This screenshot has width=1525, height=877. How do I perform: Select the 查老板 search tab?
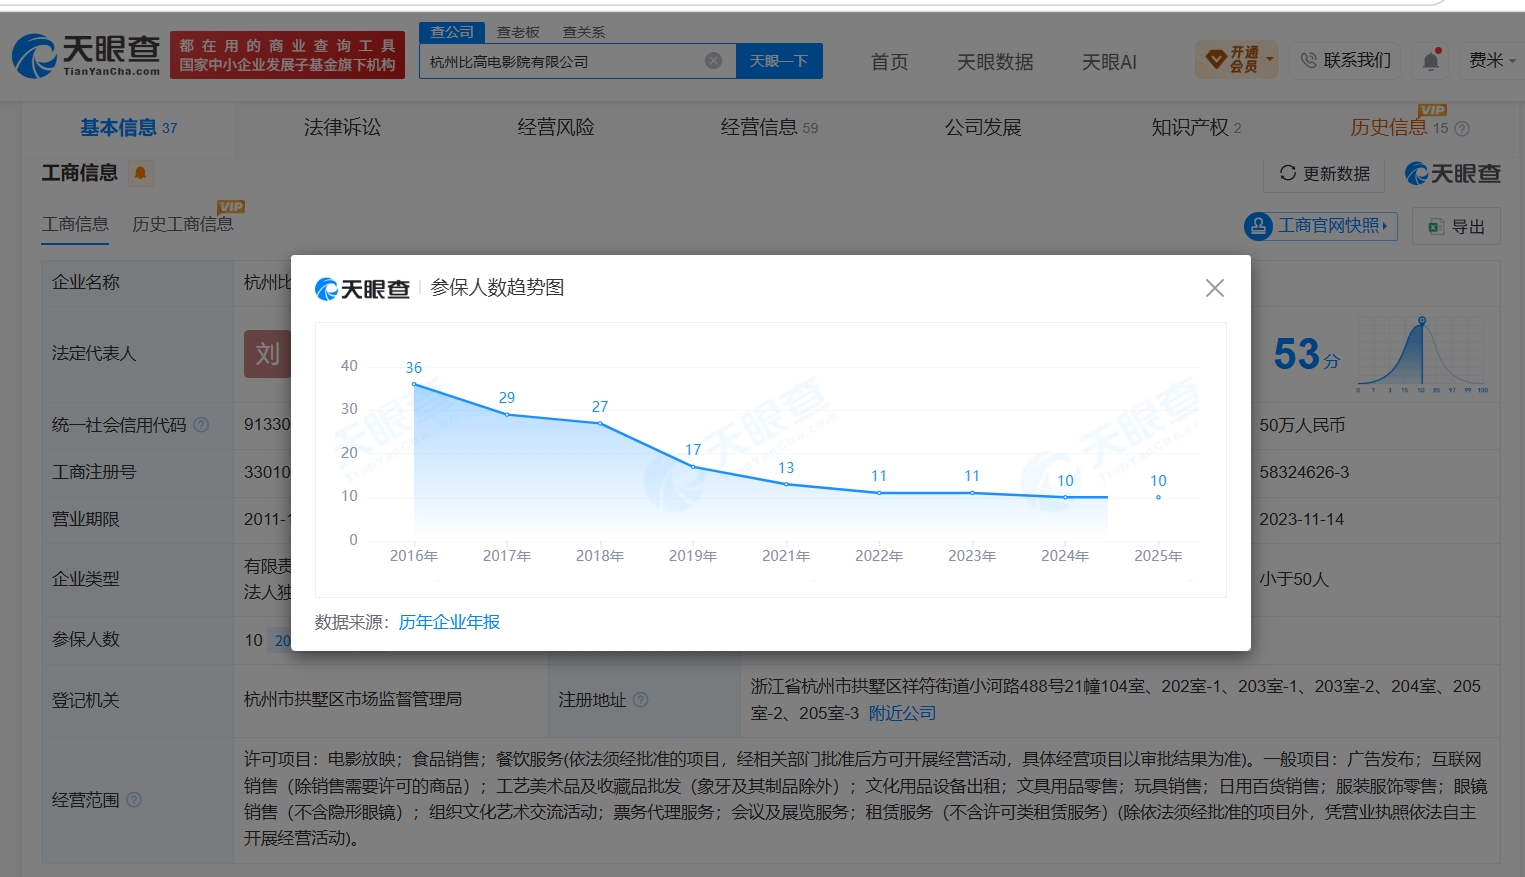point(518,32)
